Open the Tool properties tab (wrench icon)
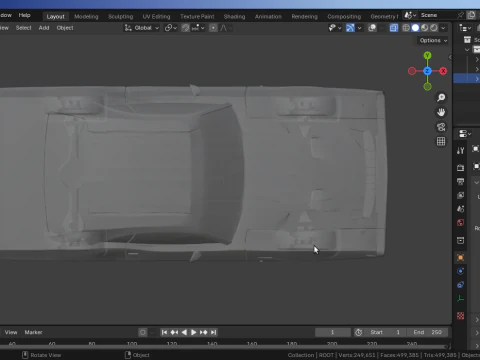The height and width of the screenshot is (360, 480). (460, 150)
